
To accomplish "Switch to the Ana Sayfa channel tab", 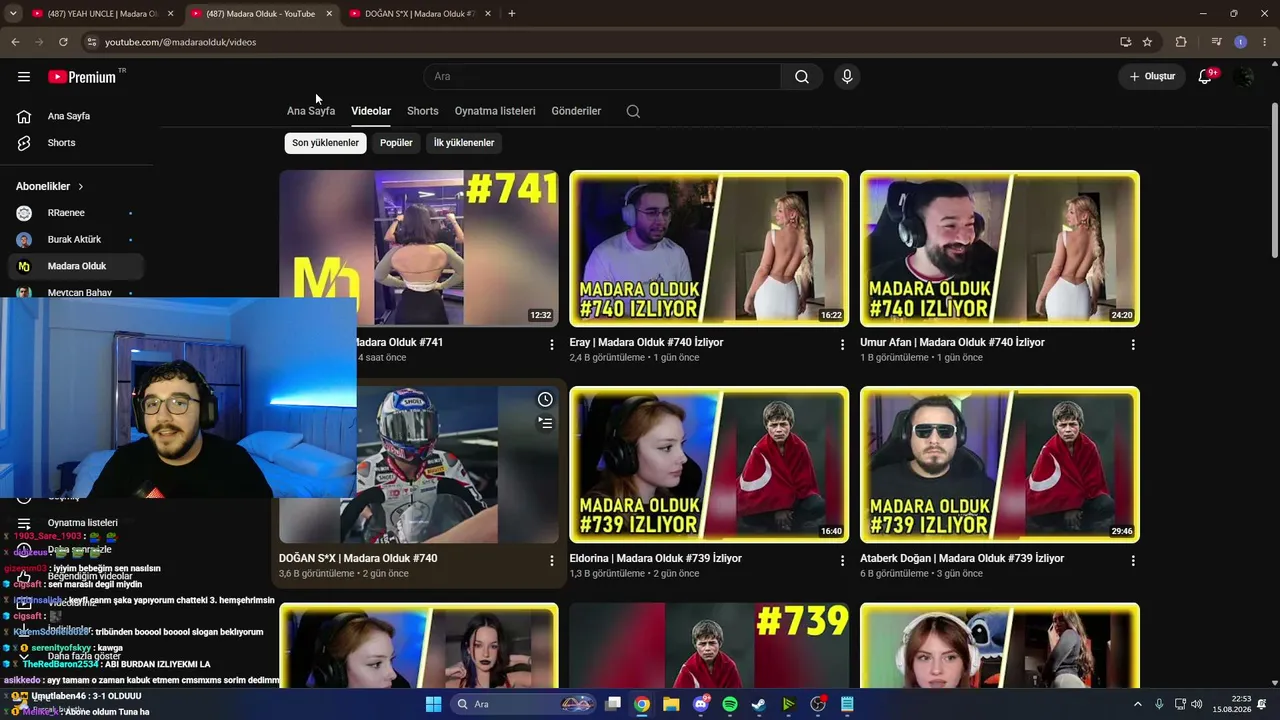I will [x=311, y=111].
